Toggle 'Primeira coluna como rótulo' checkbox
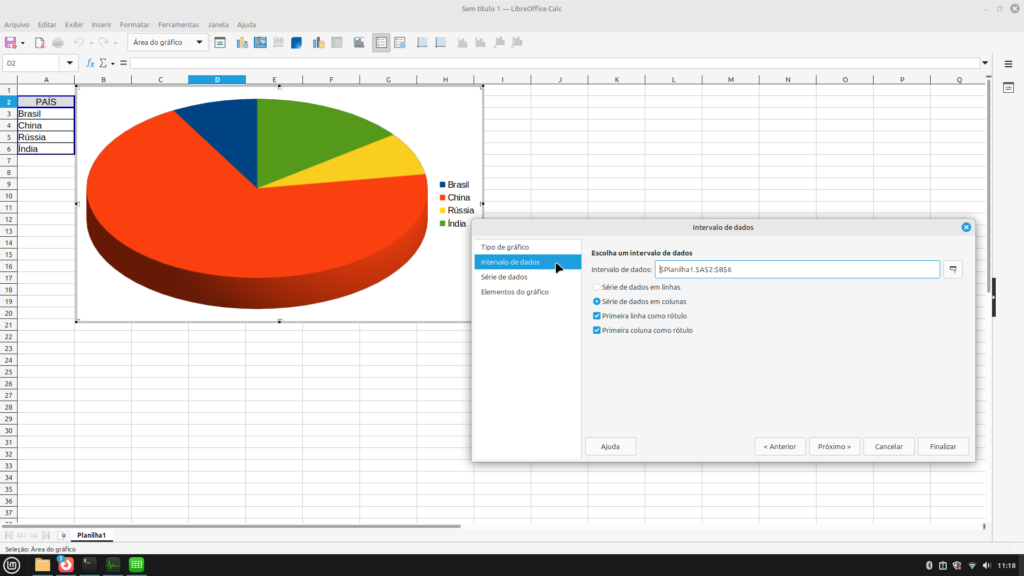Viewport: 1024px width, 576px height. coord(597,330)
